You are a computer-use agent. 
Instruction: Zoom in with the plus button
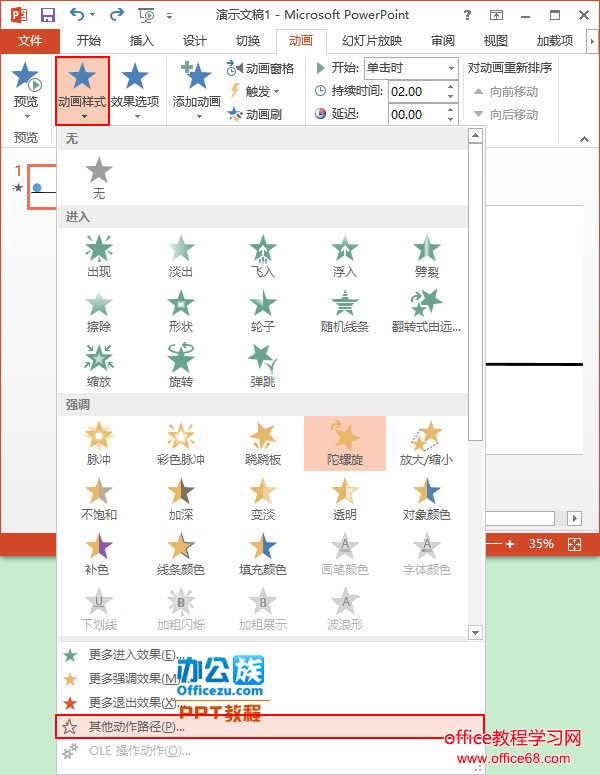click(x=510, y=544)
